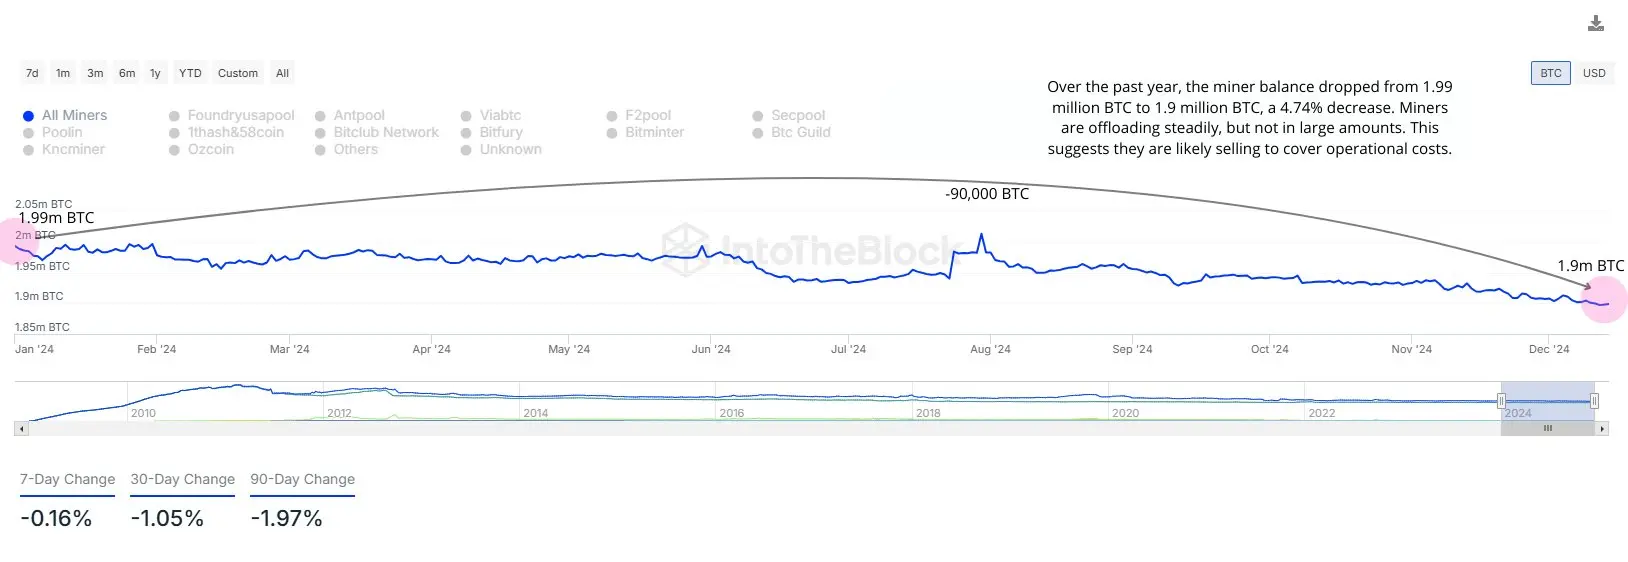Toggle the Btc Guild legend dot
This screenshot has width=1628, height=562.
point(758,133)
